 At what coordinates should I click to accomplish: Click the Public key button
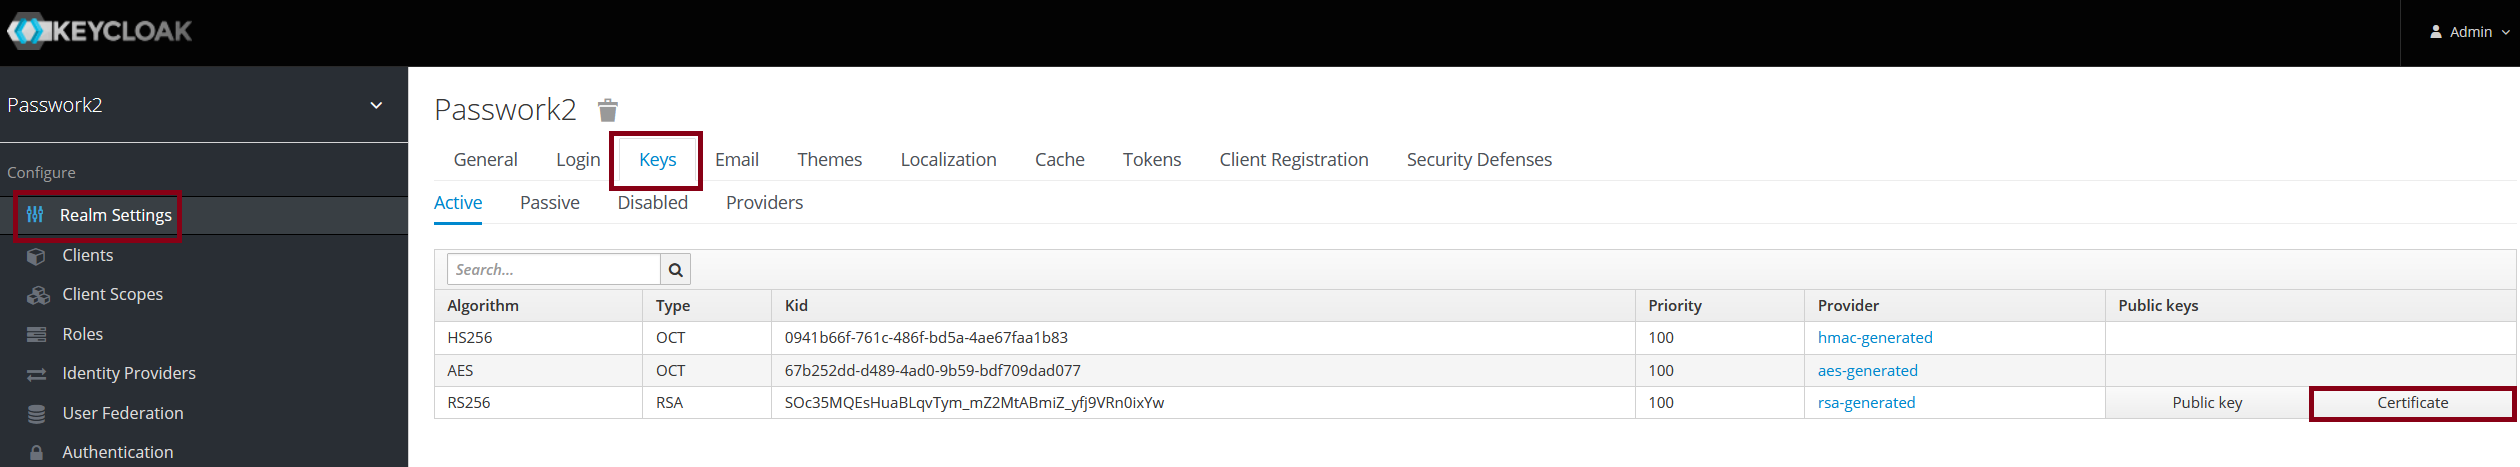[2206, 403]
